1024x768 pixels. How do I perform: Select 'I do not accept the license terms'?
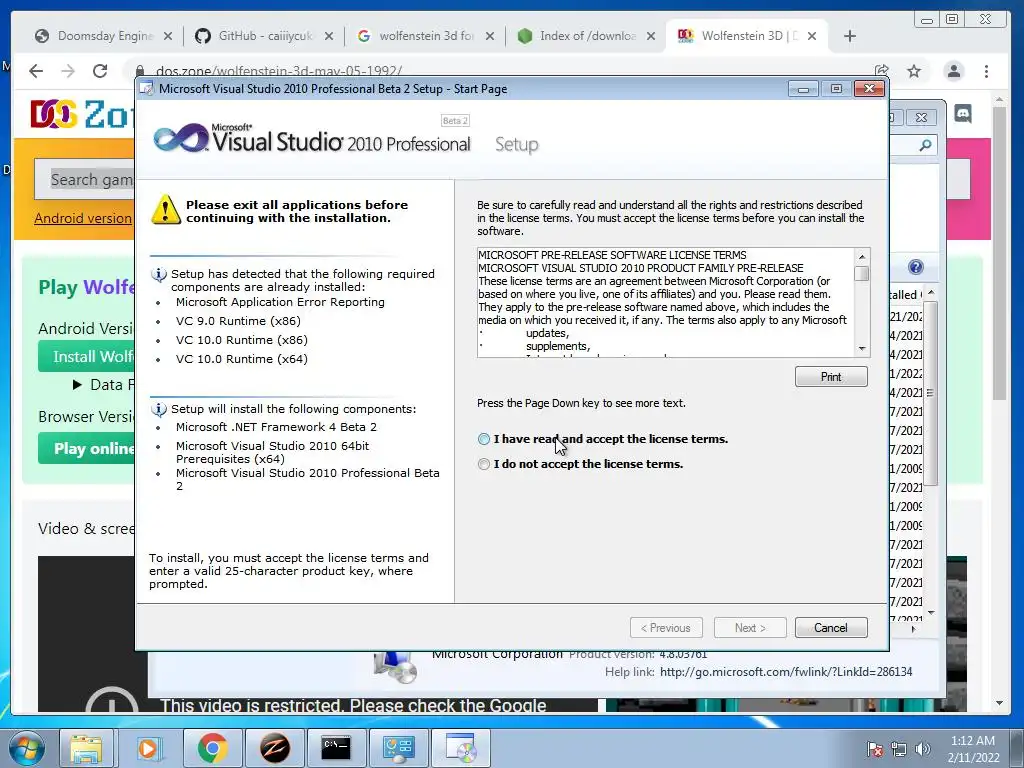pyautogui.click(x=484, y=464)
